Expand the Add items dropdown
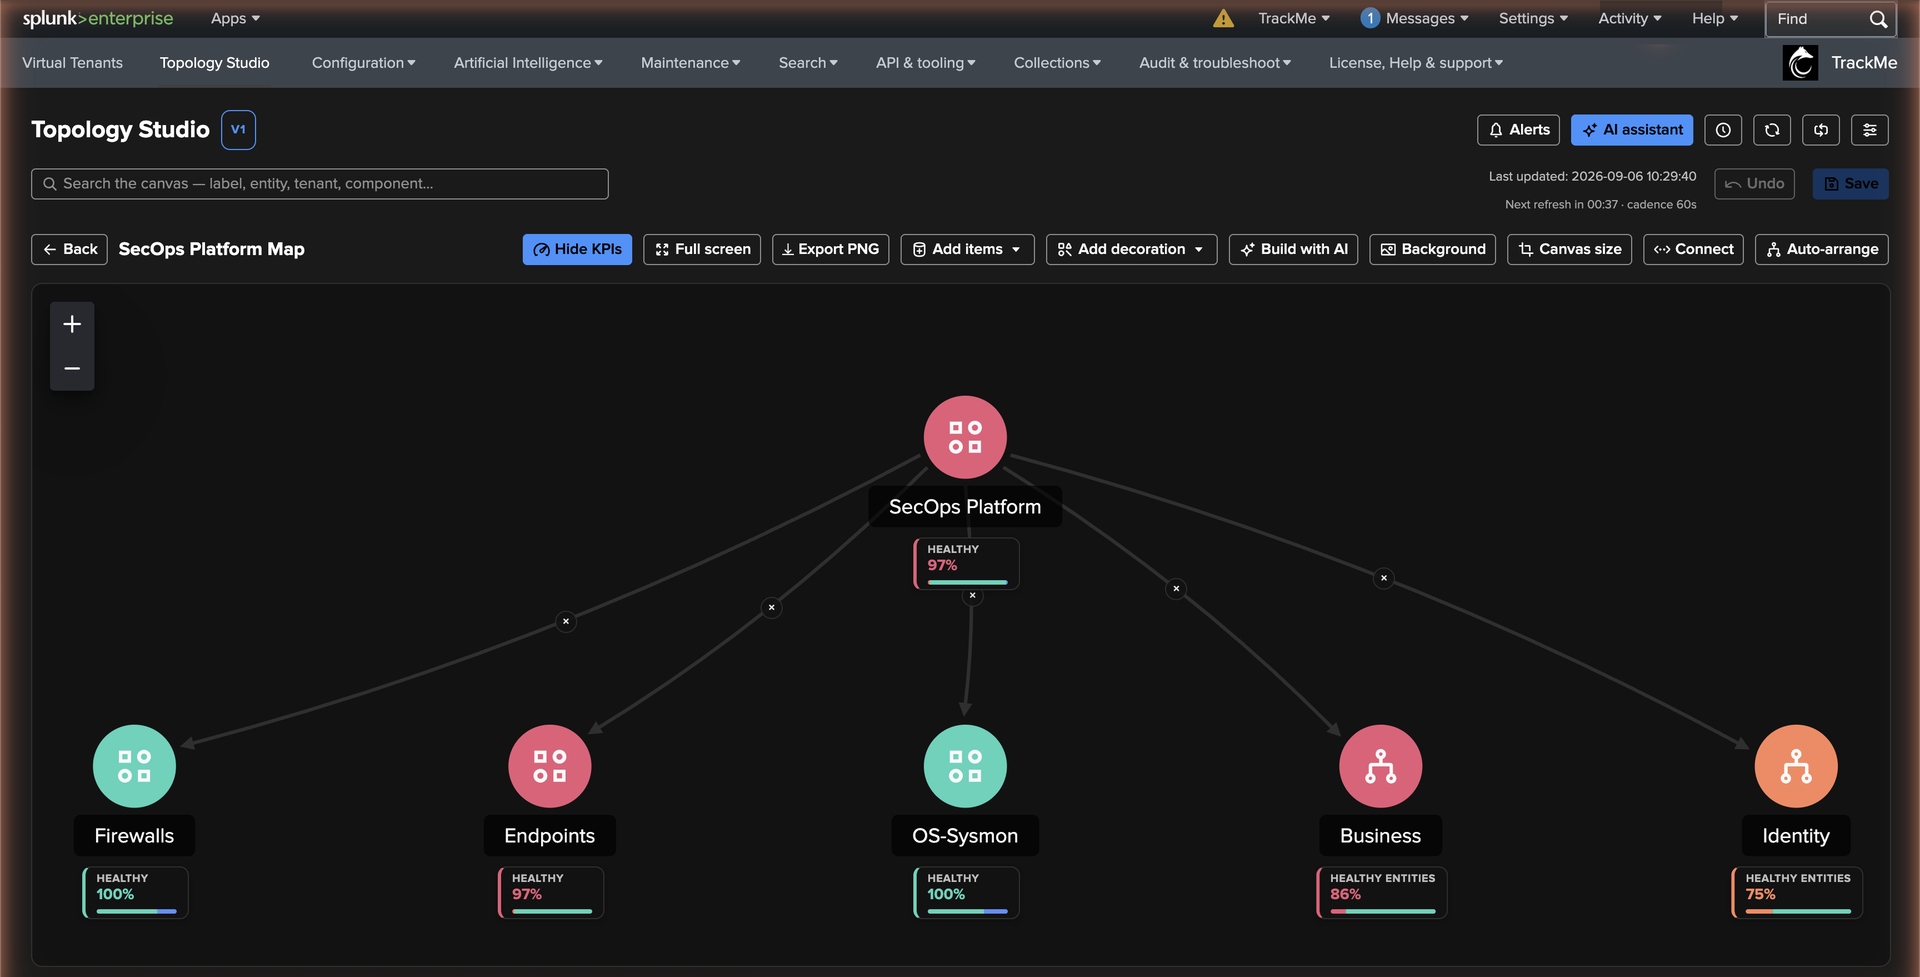The image size is (1920, 977). [x=967, y=249]
